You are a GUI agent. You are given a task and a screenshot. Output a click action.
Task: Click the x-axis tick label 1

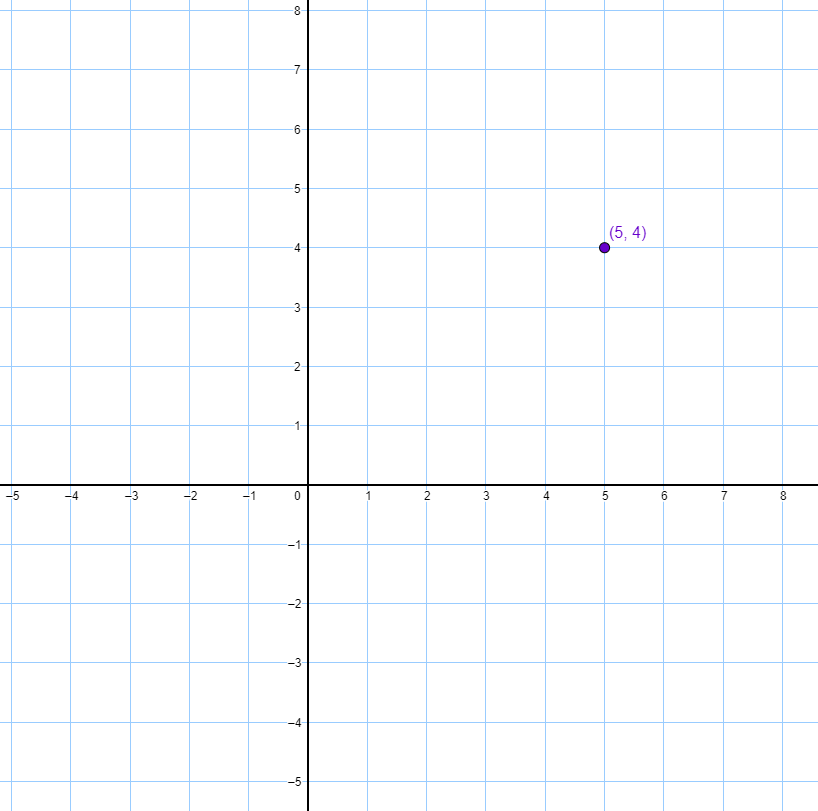click(368, 496)
